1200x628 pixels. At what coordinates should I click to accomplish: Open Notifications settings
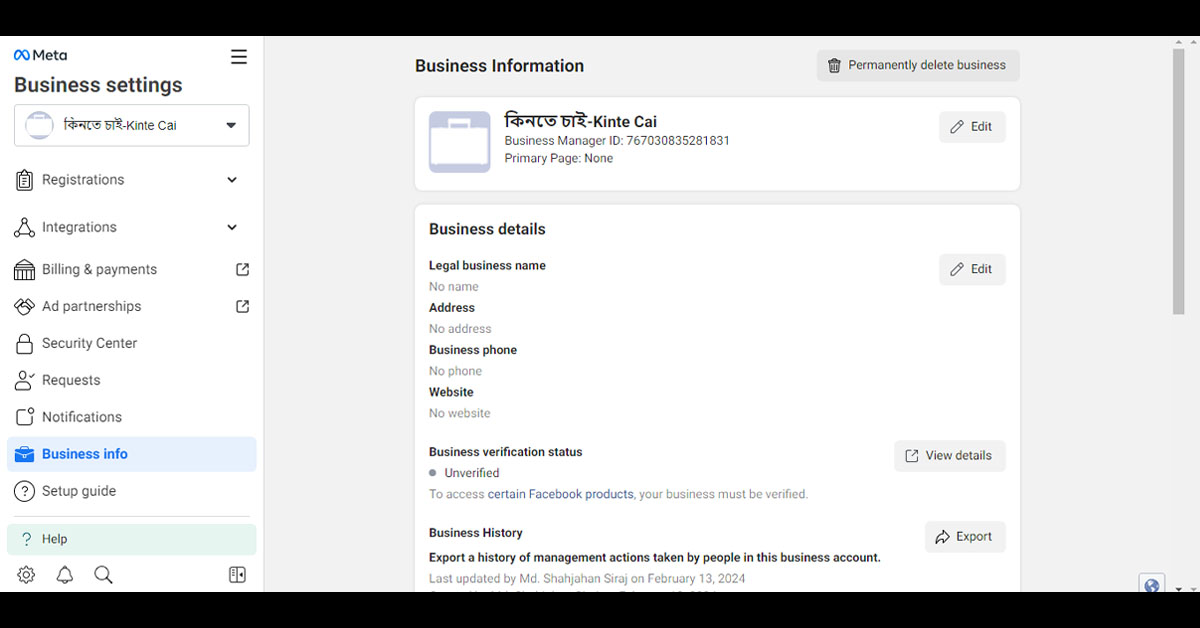point(132,417)
